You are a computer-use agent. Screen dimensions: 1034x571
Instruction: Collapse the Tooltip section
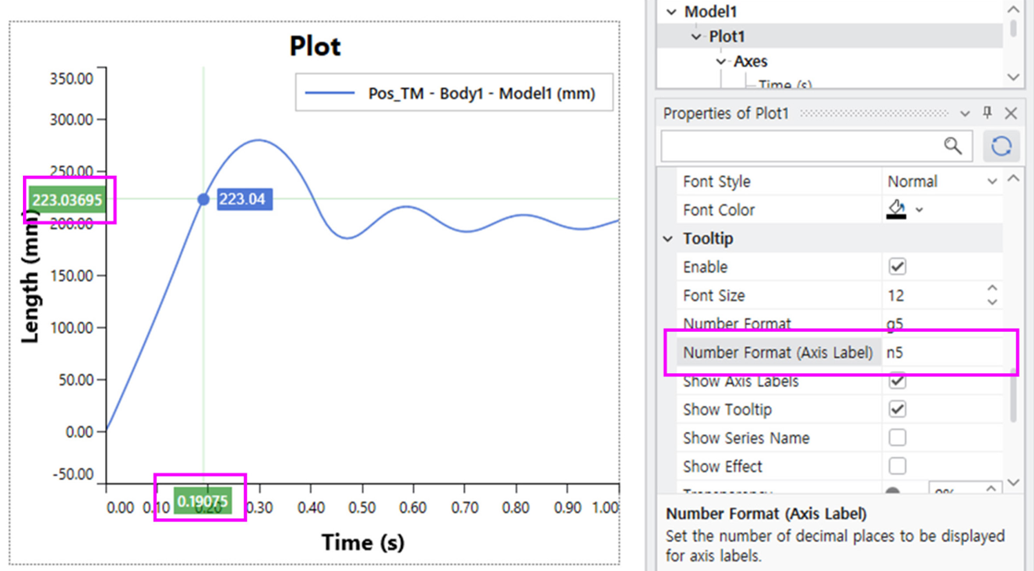point(668,239)
